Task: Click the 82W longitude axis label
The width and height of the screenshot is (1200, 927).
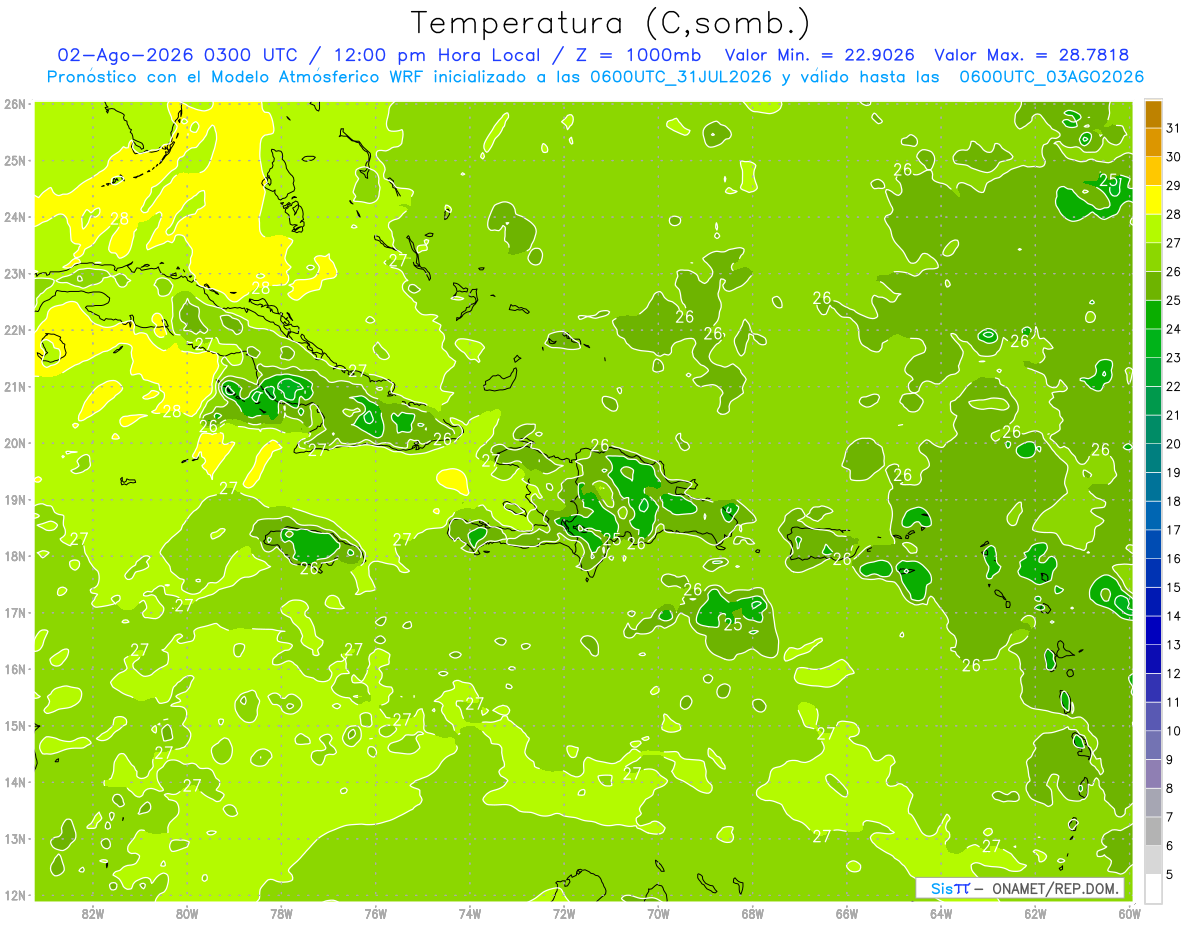Action: 92,913
